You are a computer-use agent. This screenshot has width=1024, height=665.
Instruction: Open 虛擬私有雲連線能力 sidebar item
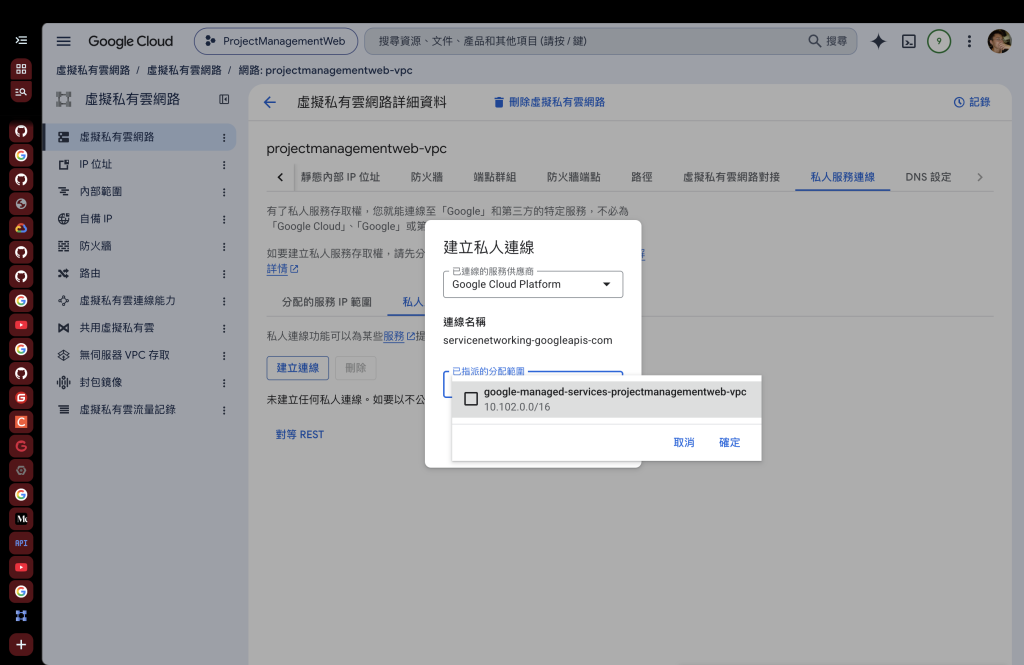pos(140,300)
